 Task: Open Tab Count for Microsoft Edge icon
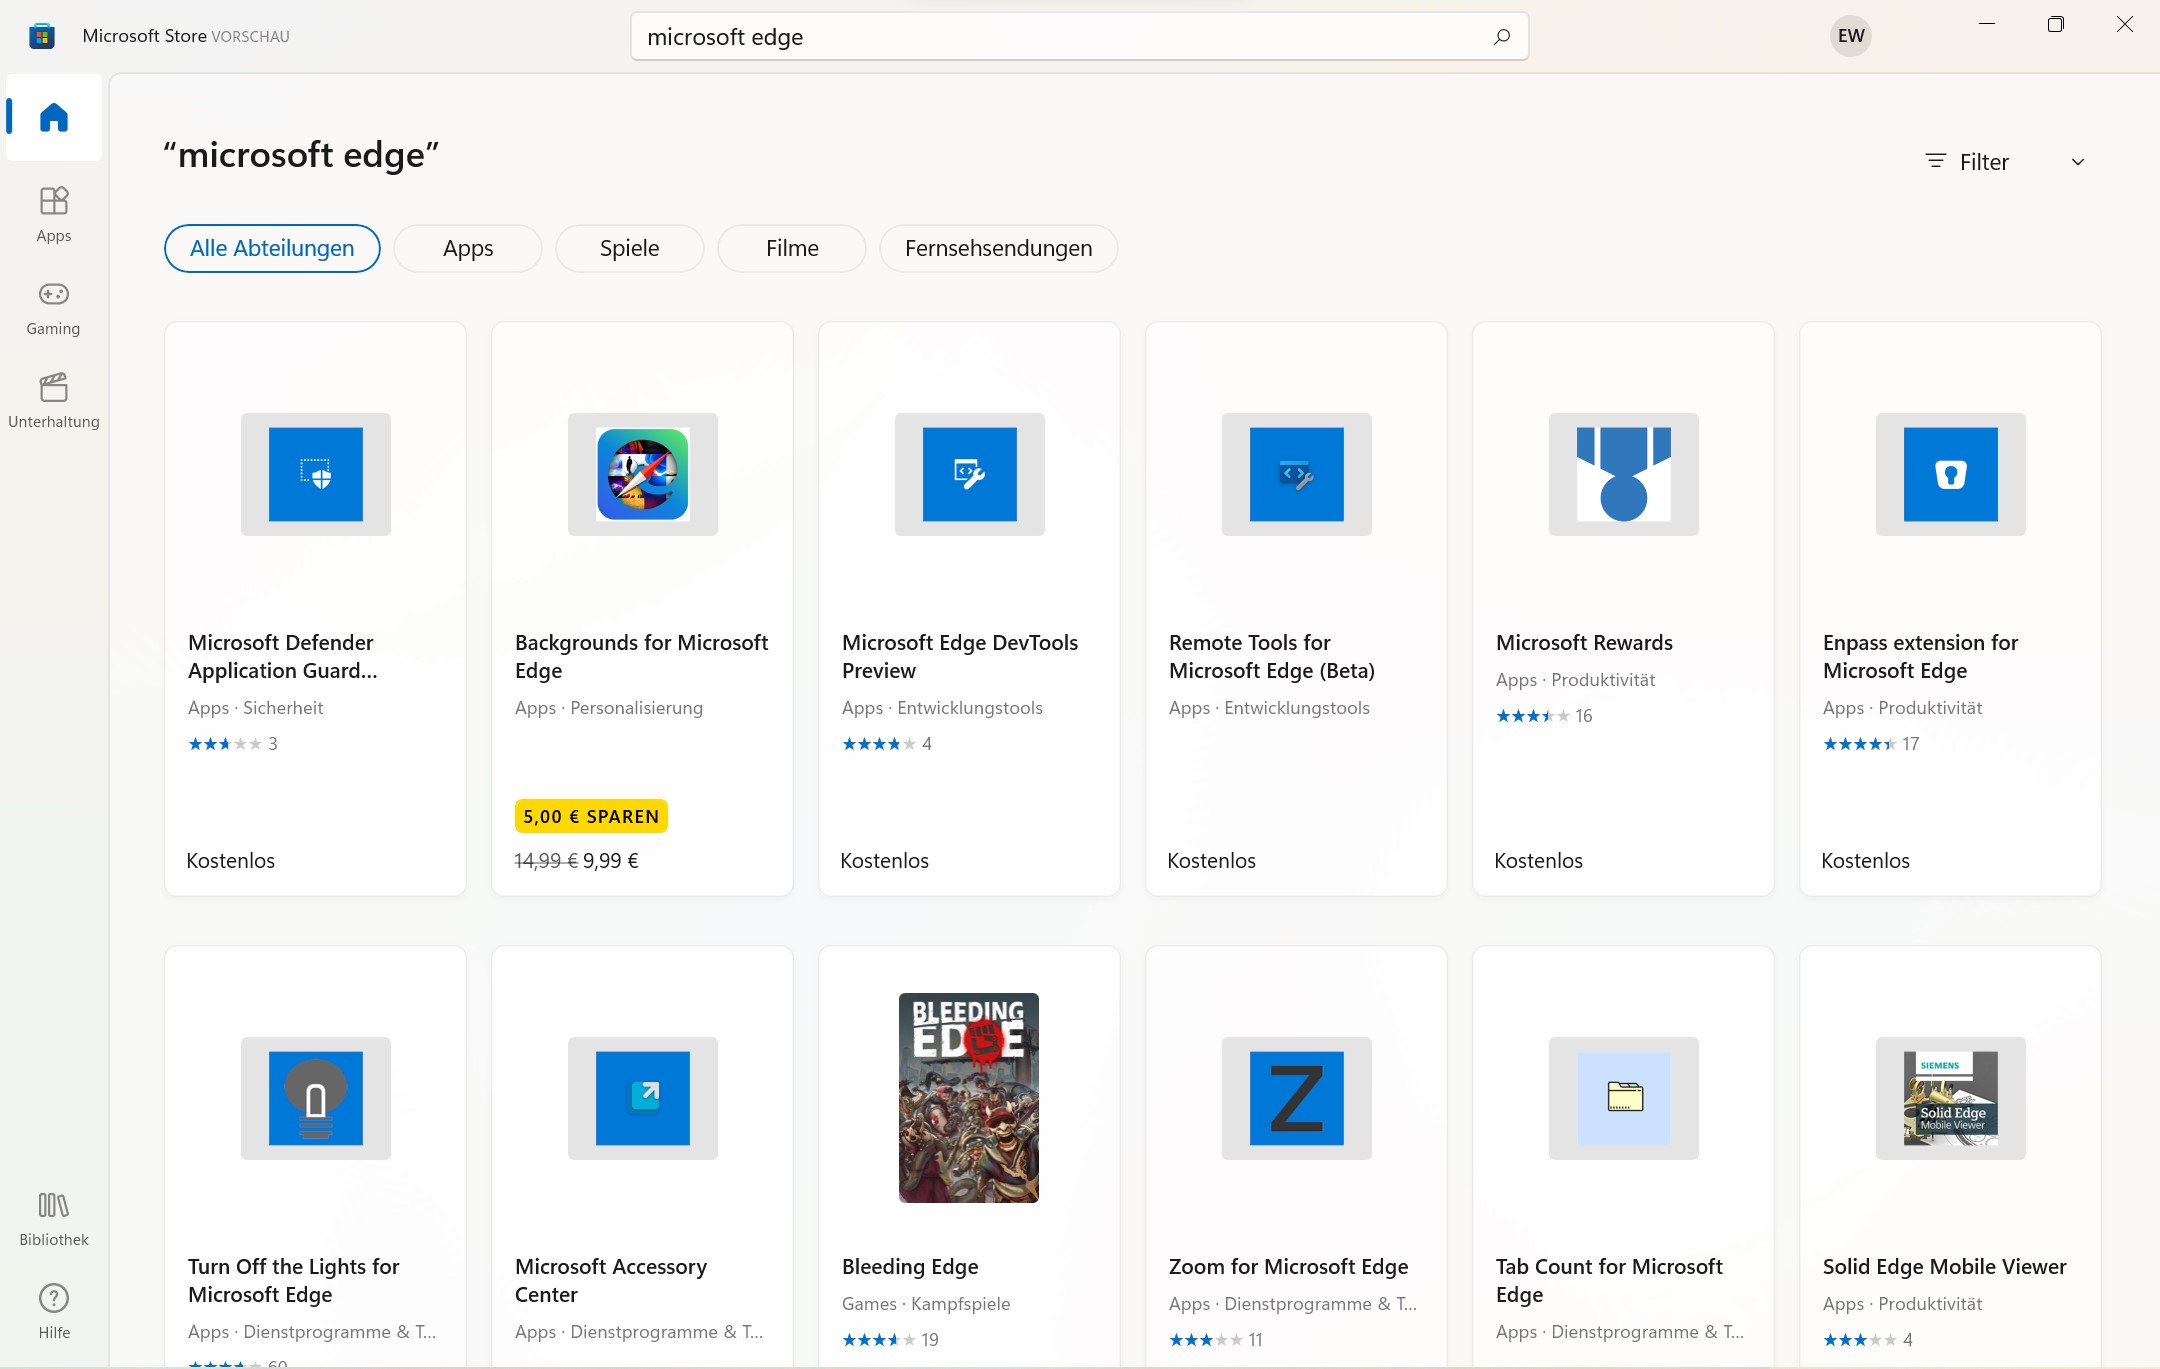coord(1624,1098)
